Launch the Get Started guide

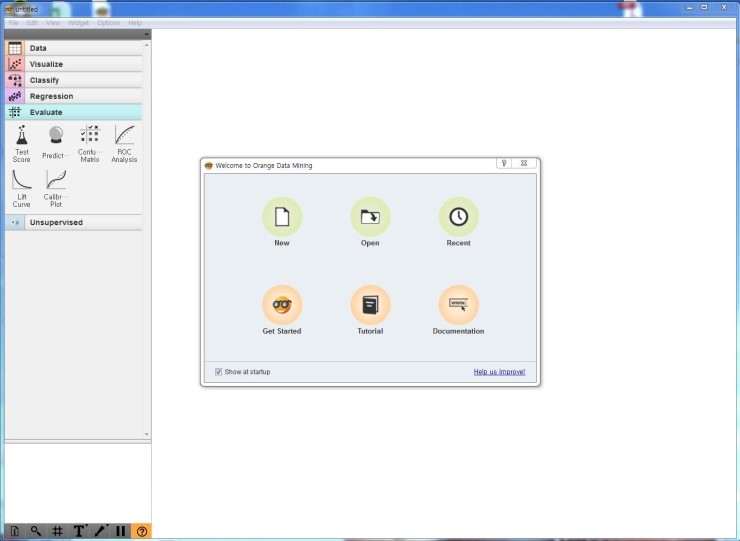click(x=282, y=305)
